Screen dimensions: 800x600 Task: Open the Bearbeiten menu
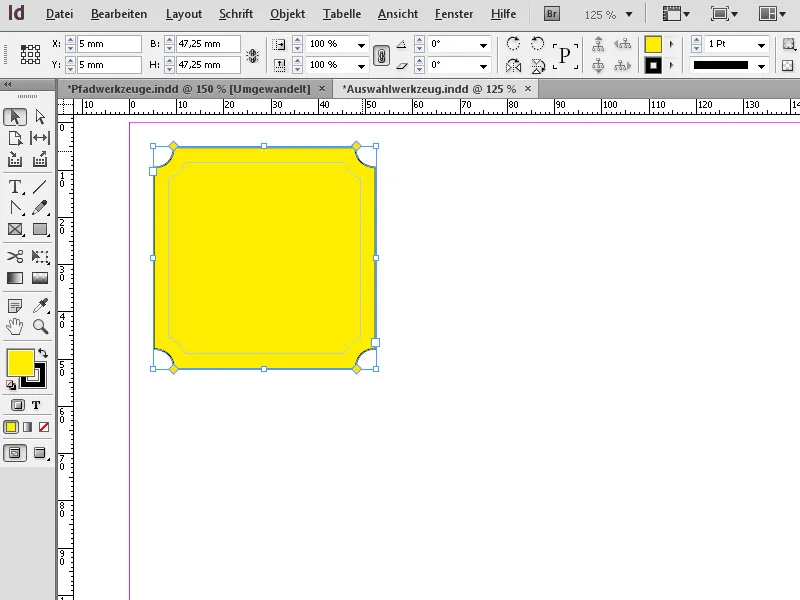click(x=119, y=14)
